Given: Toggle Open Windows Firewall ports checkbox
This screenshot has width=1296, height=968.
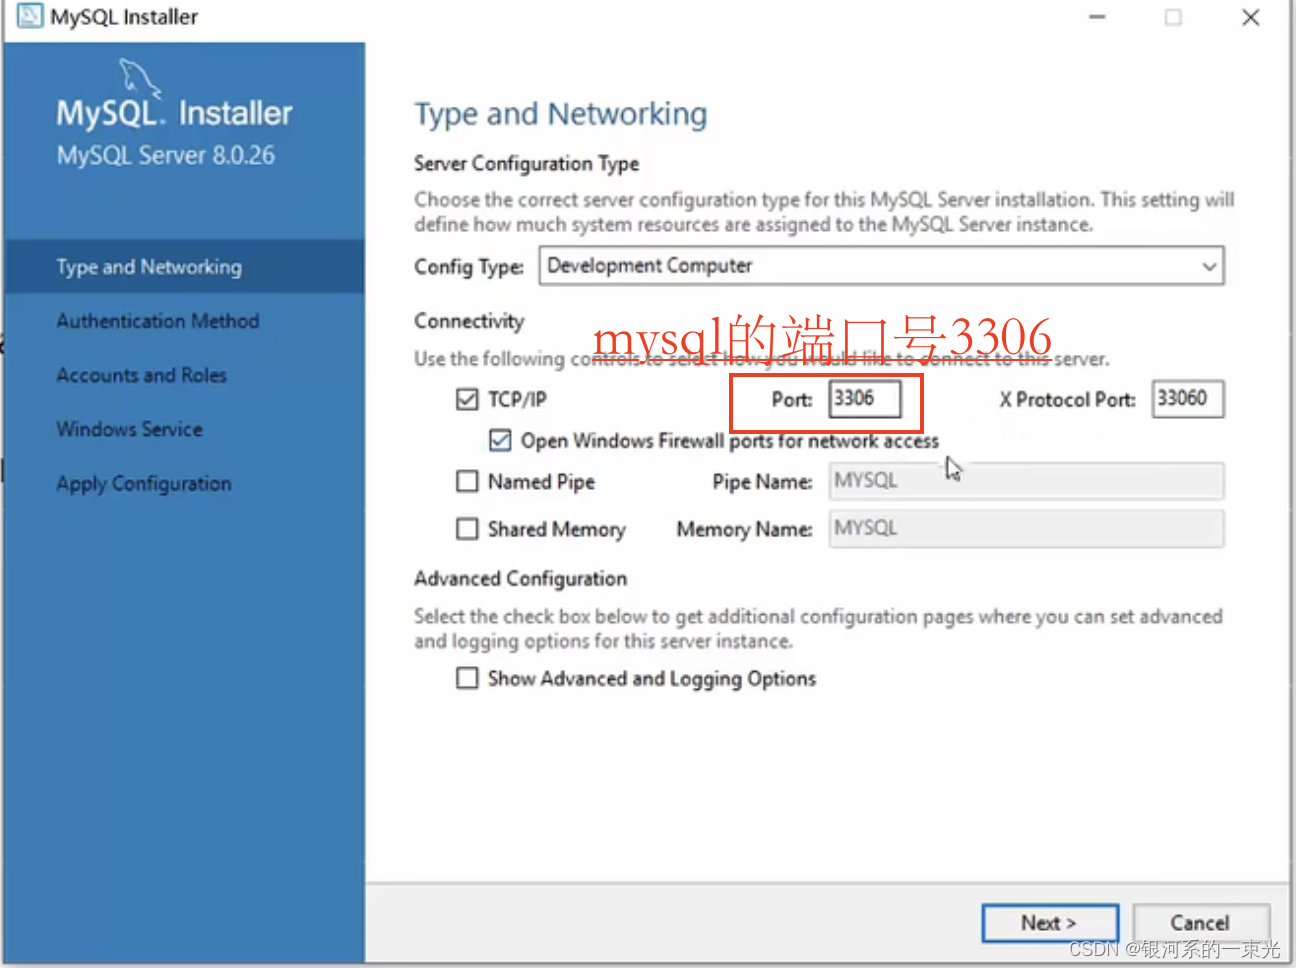Looking at the screenshot, I should pos(500,441).
